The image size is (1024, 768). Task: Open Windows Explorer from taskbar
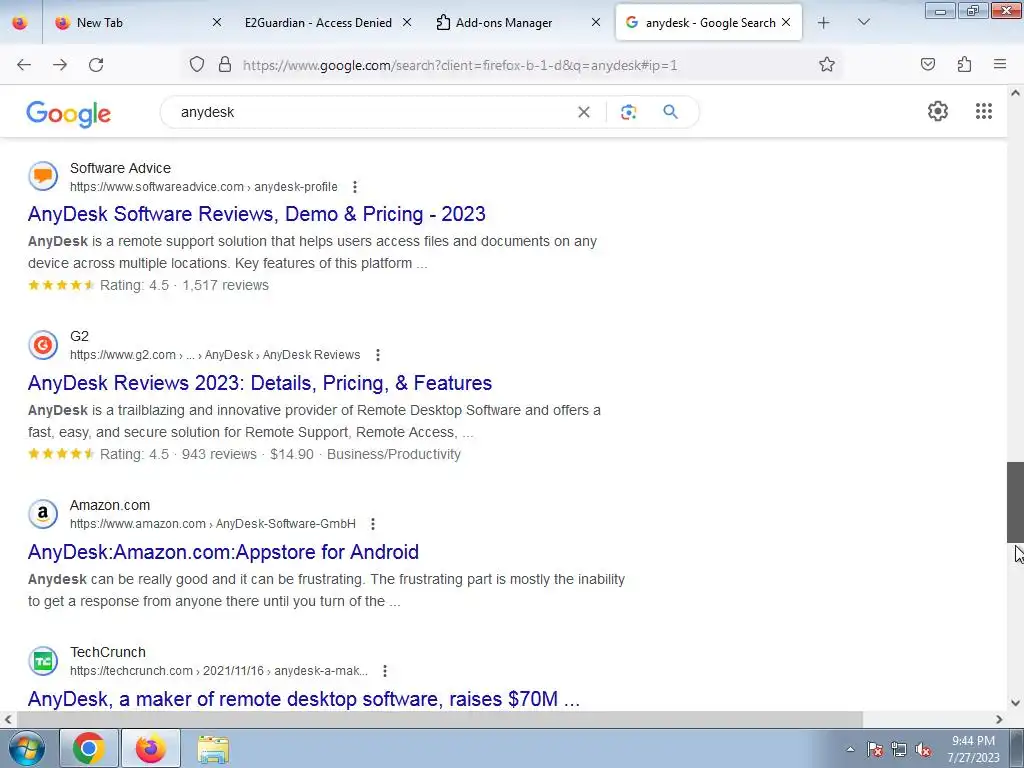[x=213, y=748]
